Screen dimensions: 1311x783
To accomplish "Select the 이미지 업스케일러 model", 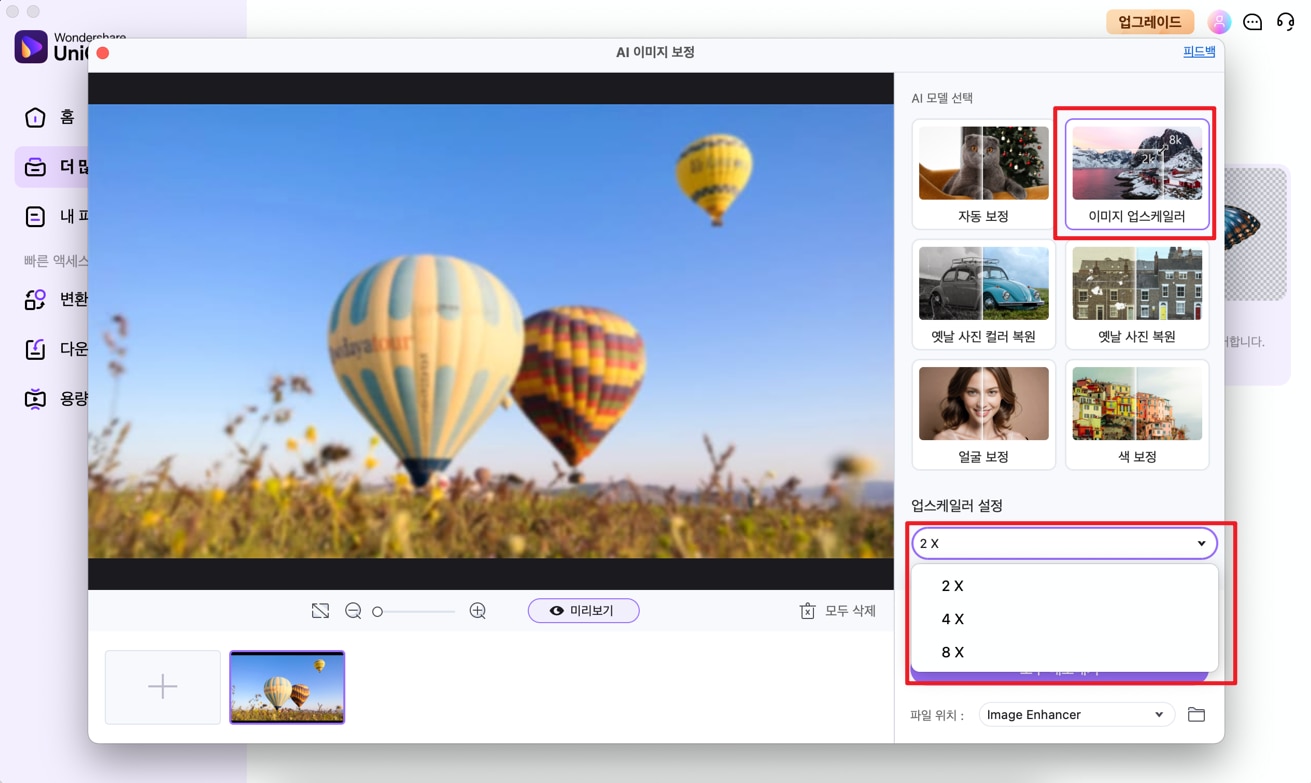I will pos(1137,174).
